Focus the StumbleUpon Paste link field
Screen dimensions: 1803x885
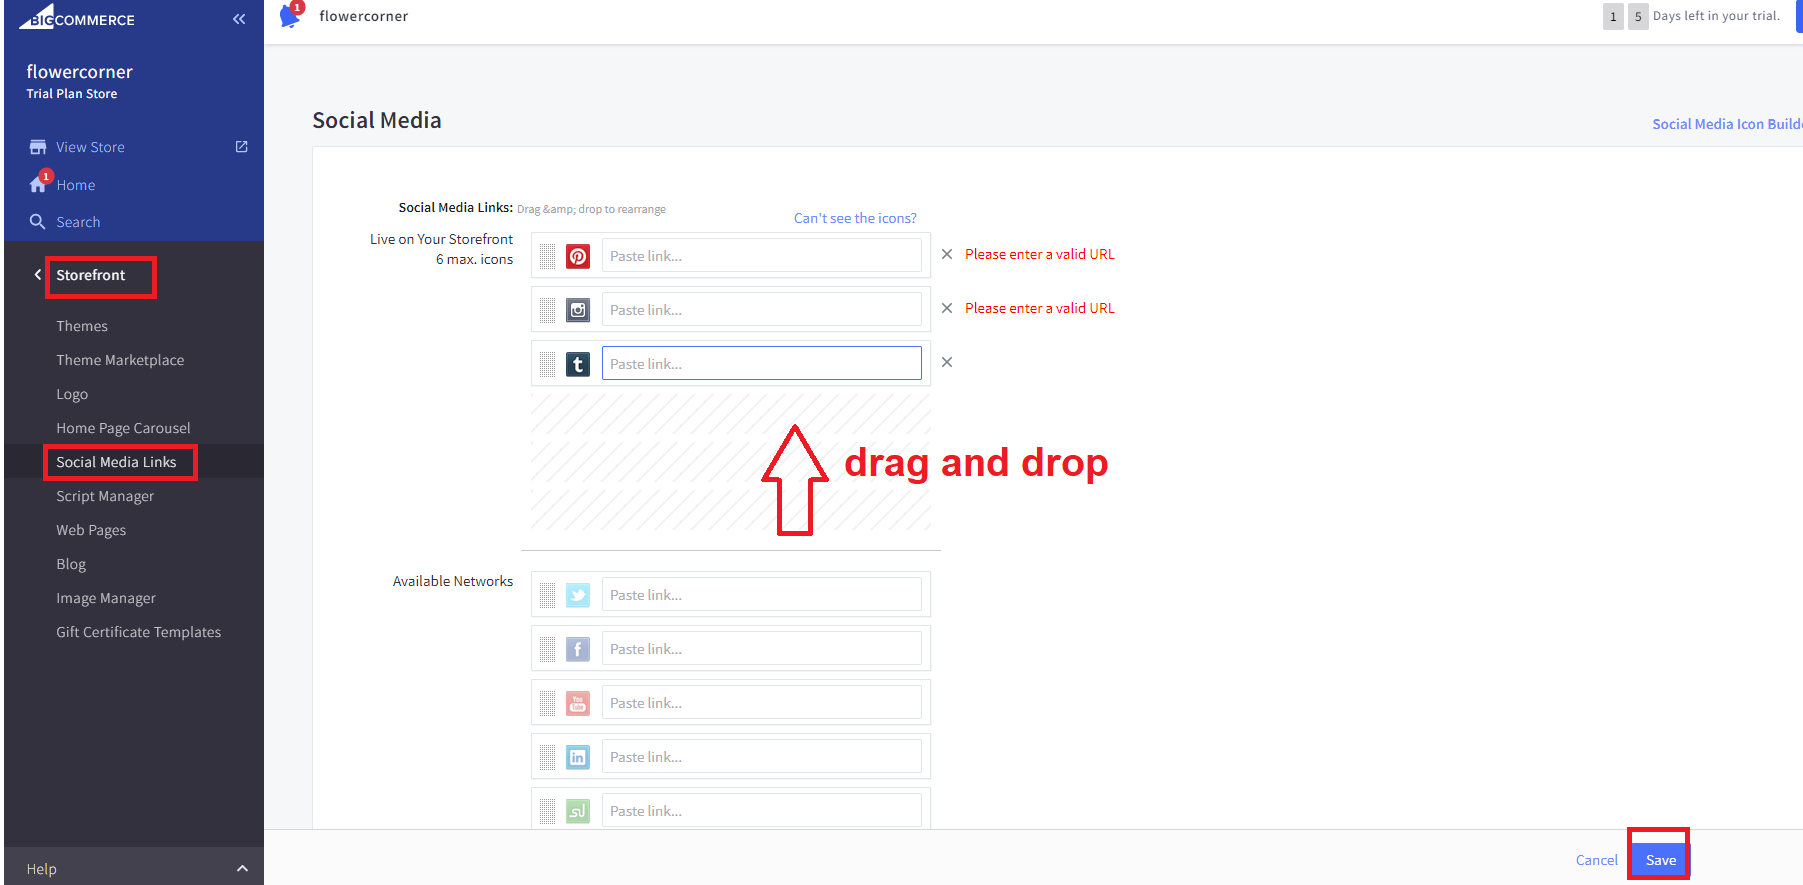[x=762, y=811]
